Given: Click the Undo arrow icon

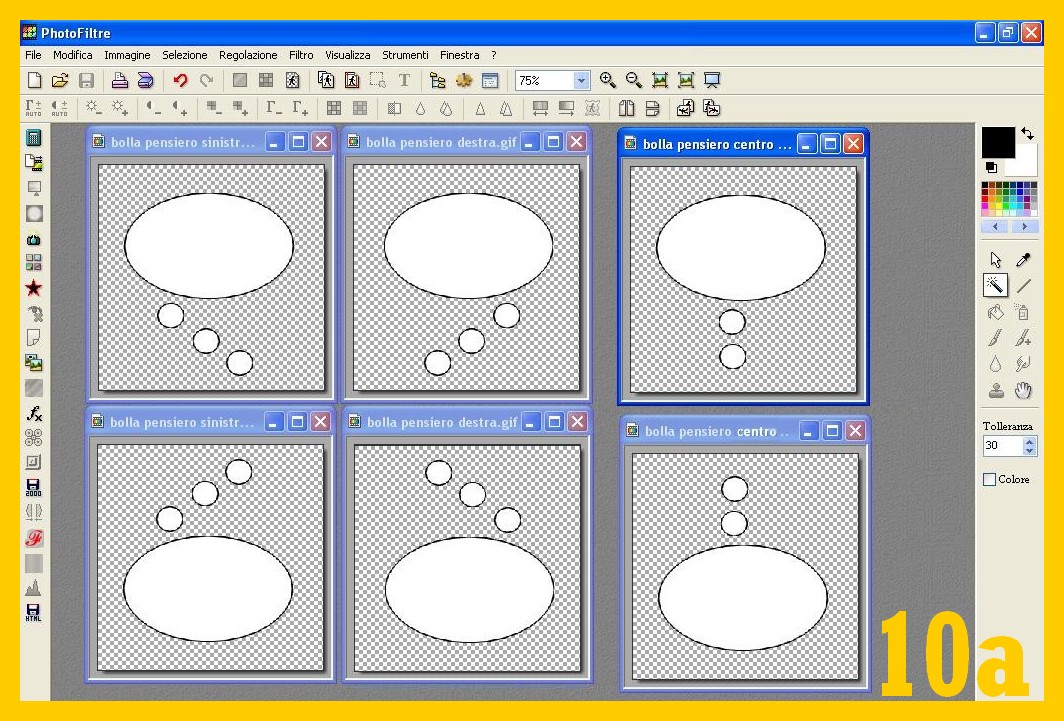Looking at the screenshot, I should point(181,81).
